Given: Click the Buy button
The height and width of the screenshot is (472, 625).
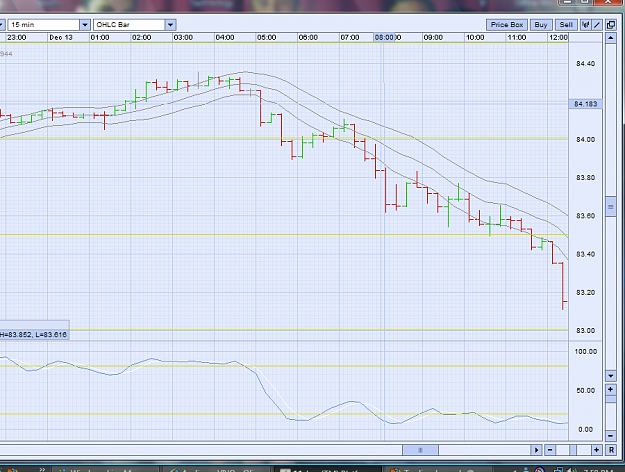Looking at the screenshot, I should pos(541,25).
